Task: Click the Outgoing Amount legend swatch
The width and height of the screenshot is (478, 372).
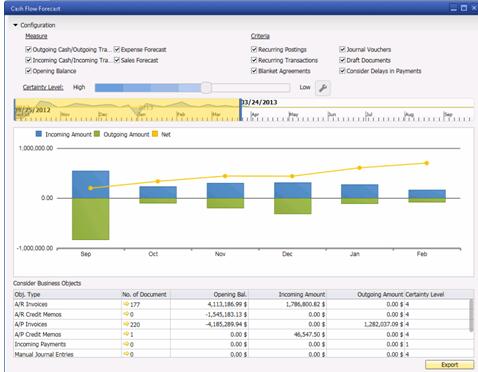Action: (x=97, y=134)
